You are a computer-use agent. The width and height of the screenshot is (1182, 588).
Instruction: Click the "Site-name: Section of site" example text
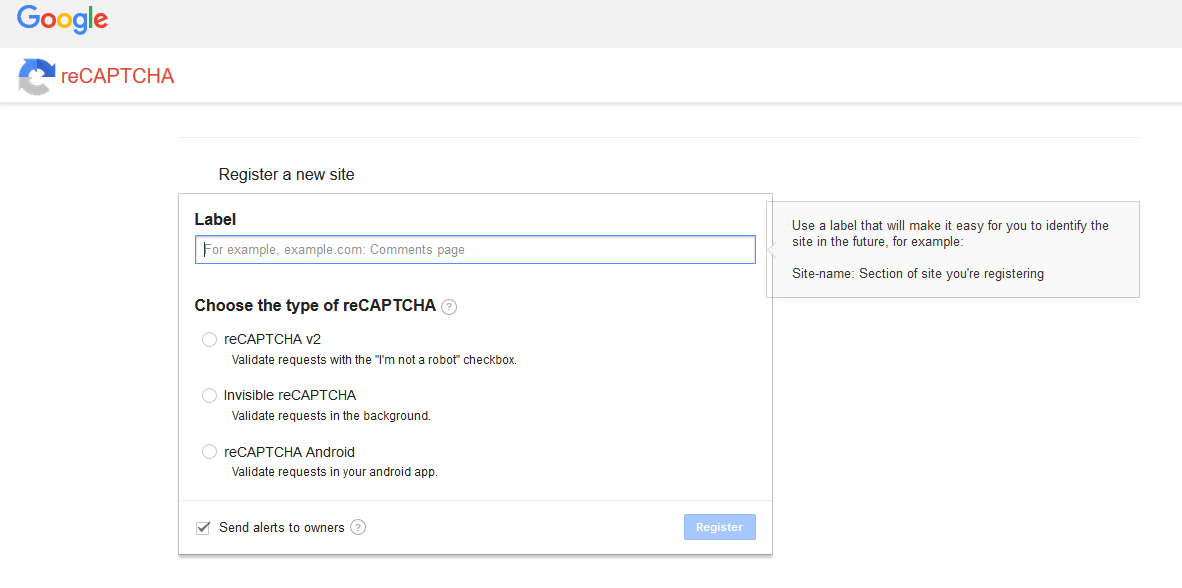coord(917,274)
